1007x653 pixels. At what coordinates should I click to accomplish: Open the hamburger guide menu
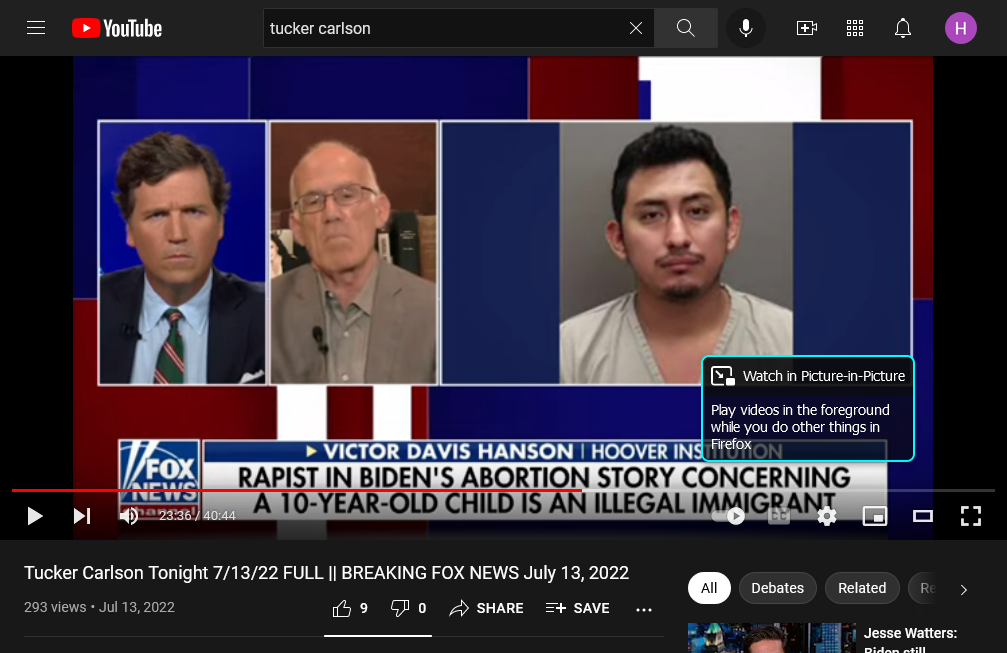pos(36,28)
